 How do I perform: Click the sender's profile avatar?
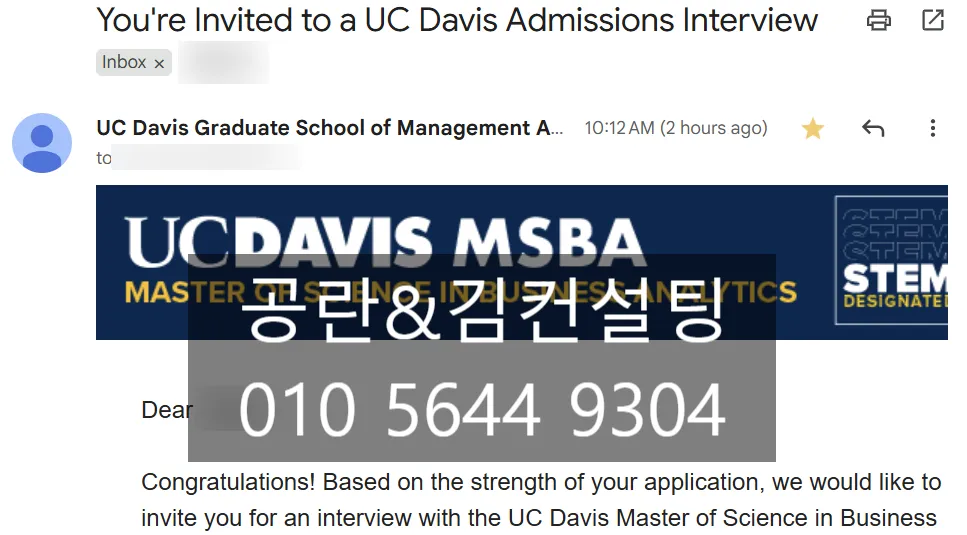tap(42, 143)
